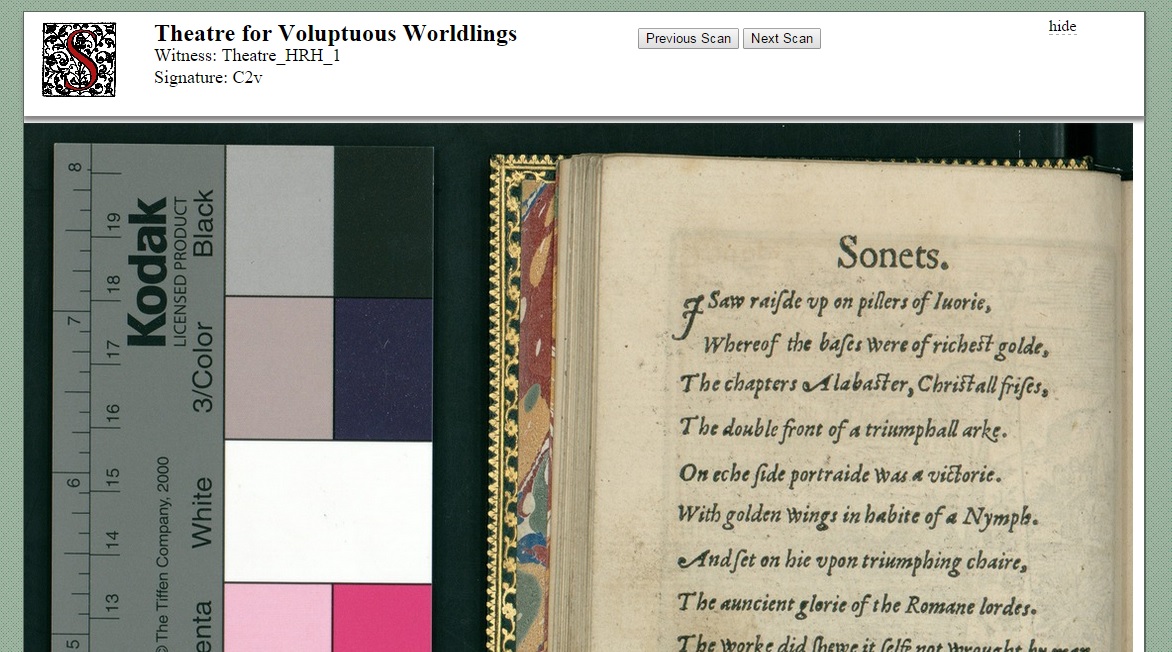
Task: Select the light pink color swatch
Action: point(278,618)
